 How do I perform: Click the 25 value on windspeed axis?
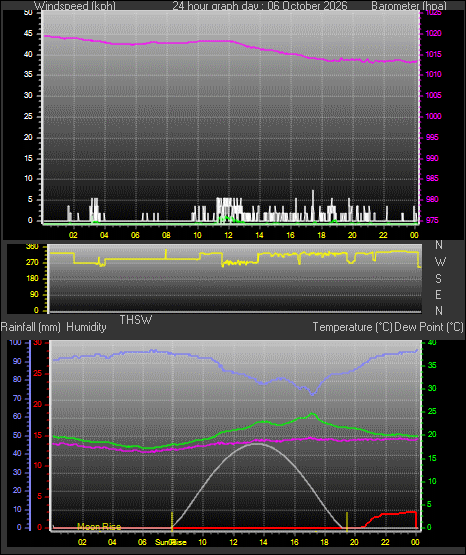pos(28,116)
